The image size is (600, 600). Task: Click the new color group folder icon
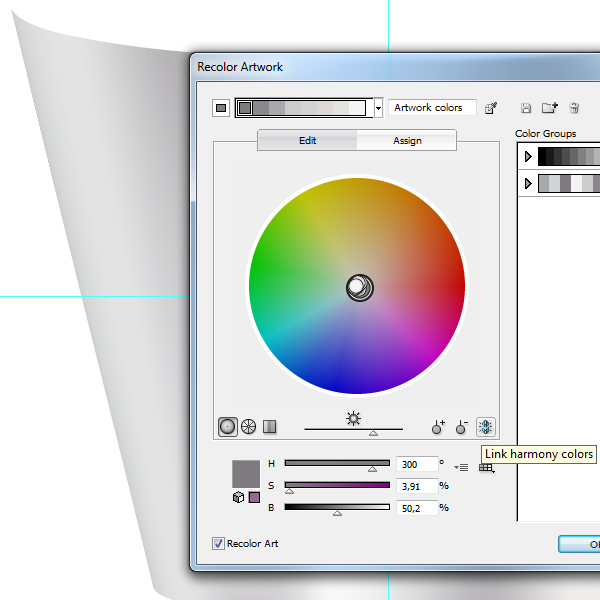(550, 108)
